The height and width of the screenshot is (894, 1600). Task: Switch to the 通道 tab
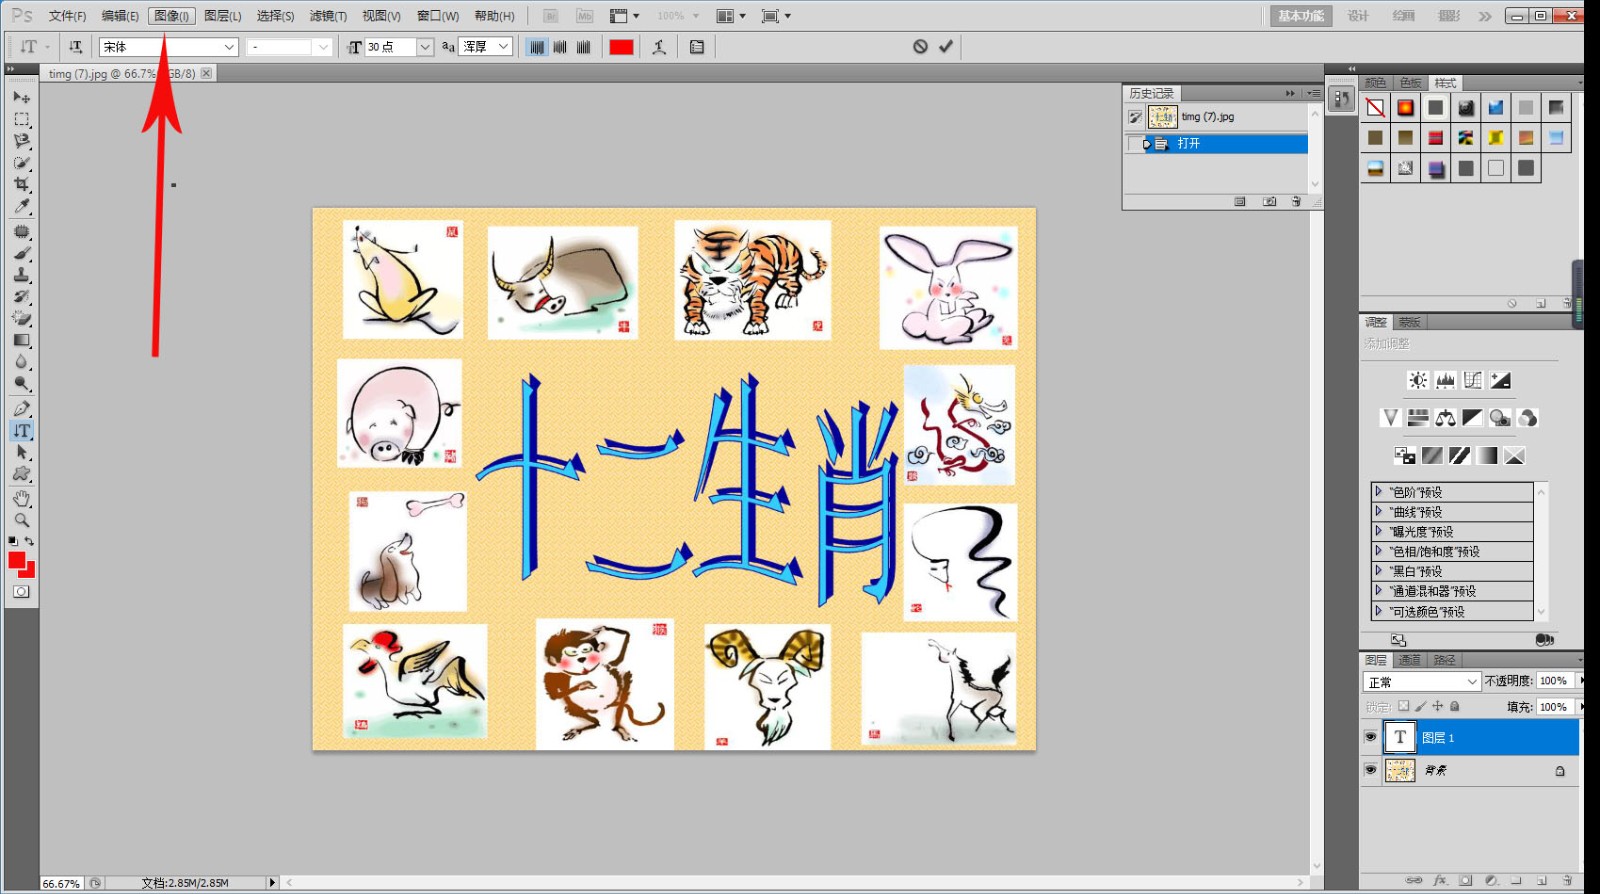[1409, 660]
